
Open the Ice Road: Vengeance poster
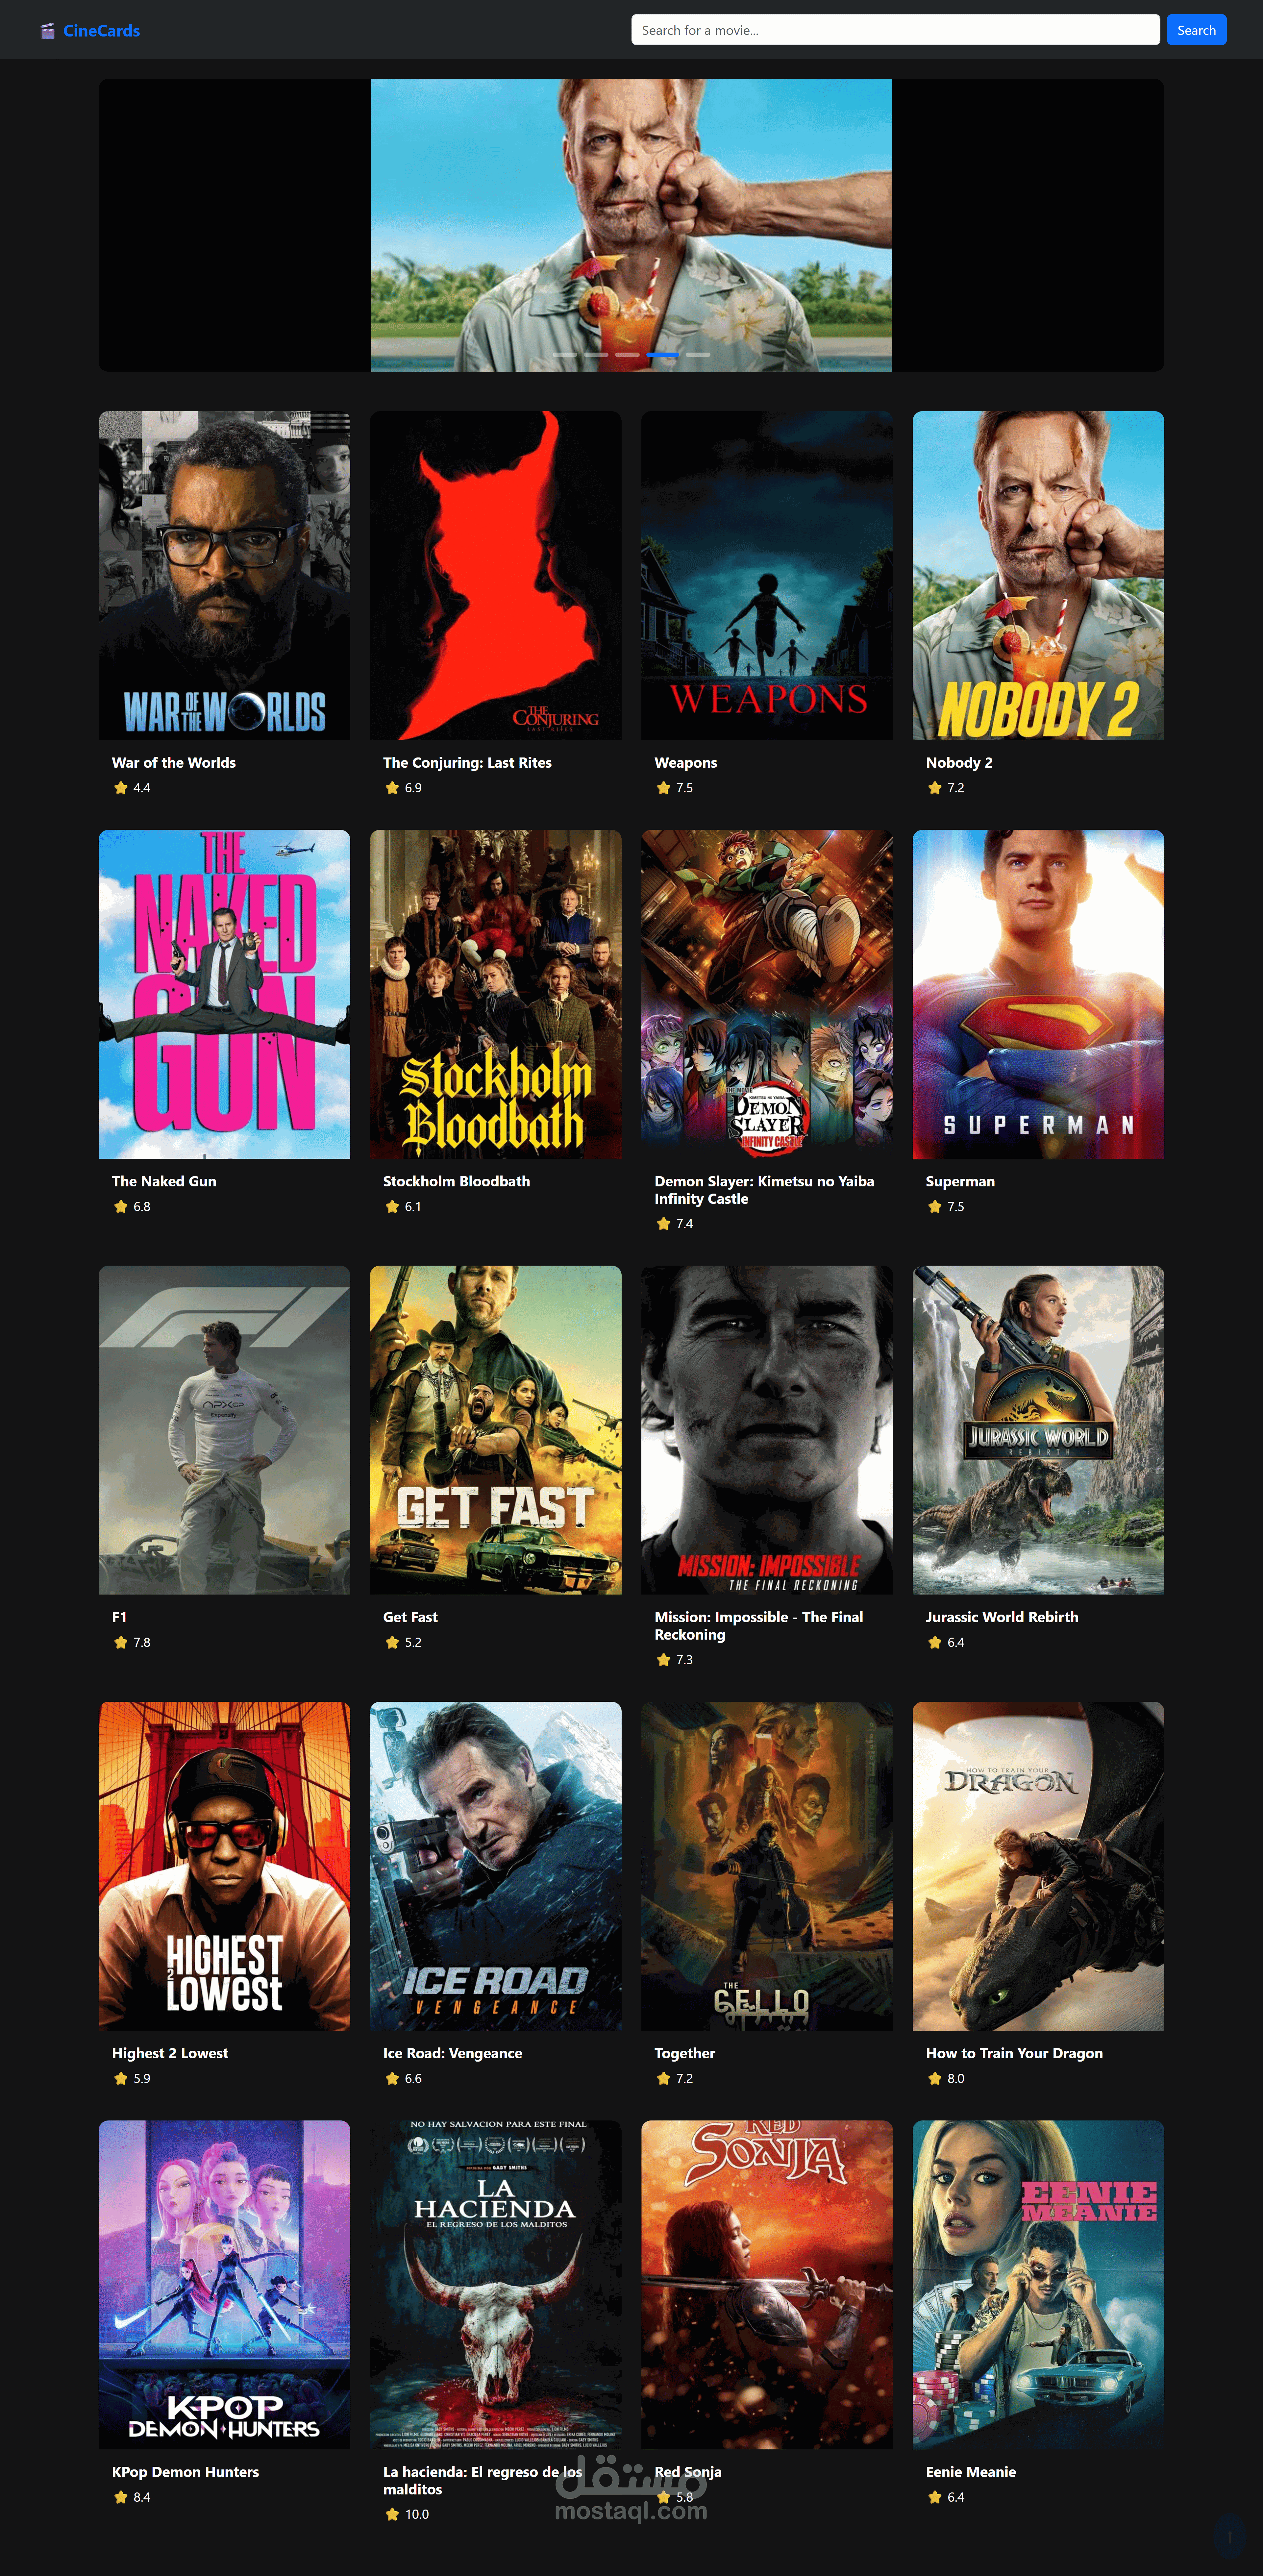coord(495,1866)
